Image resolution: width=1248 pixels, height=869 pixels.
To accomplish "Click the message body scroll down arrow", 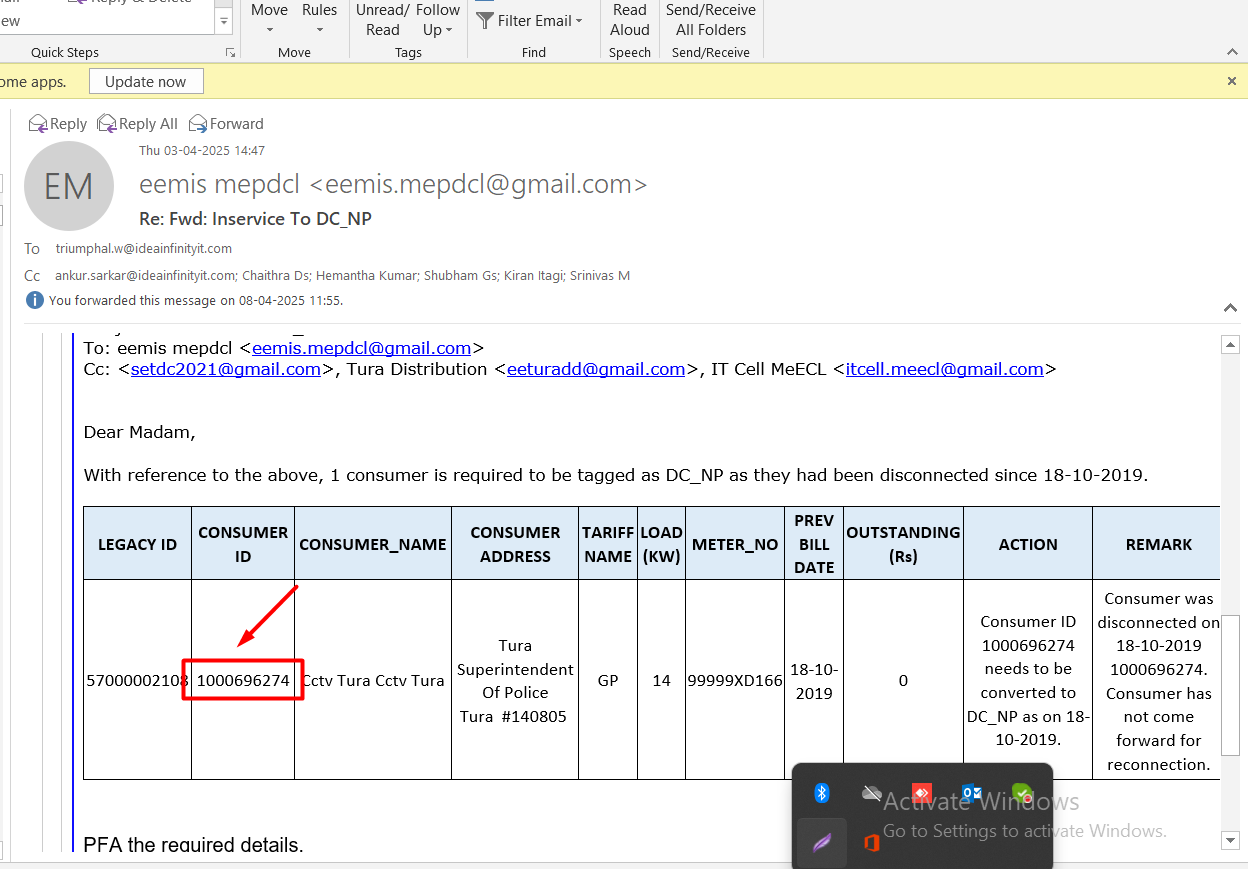I will [1231, 840].
